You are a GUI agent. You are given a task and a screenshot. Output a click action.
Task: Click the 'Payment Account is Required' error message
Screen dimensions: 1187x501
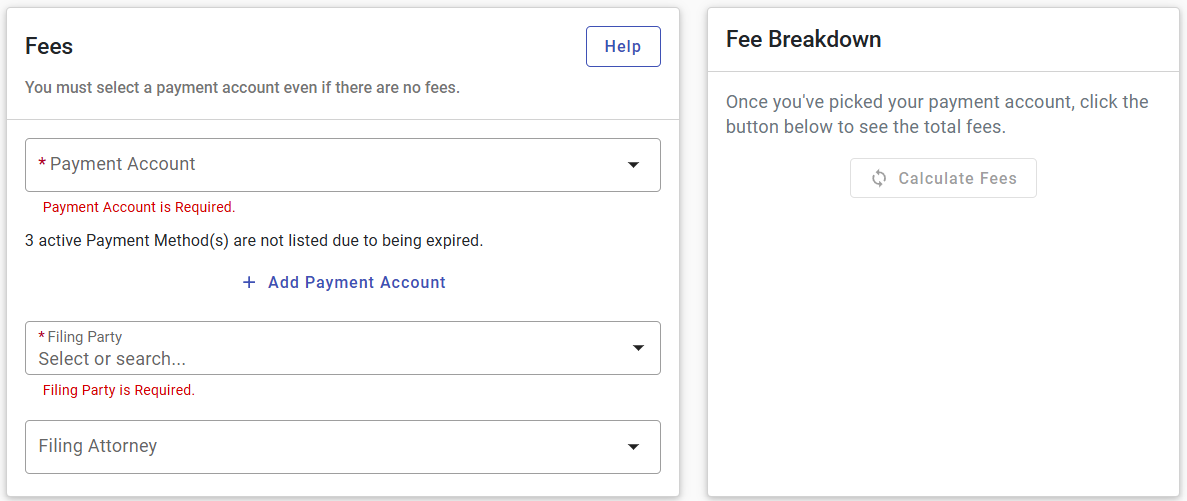(x=139, y=208)
